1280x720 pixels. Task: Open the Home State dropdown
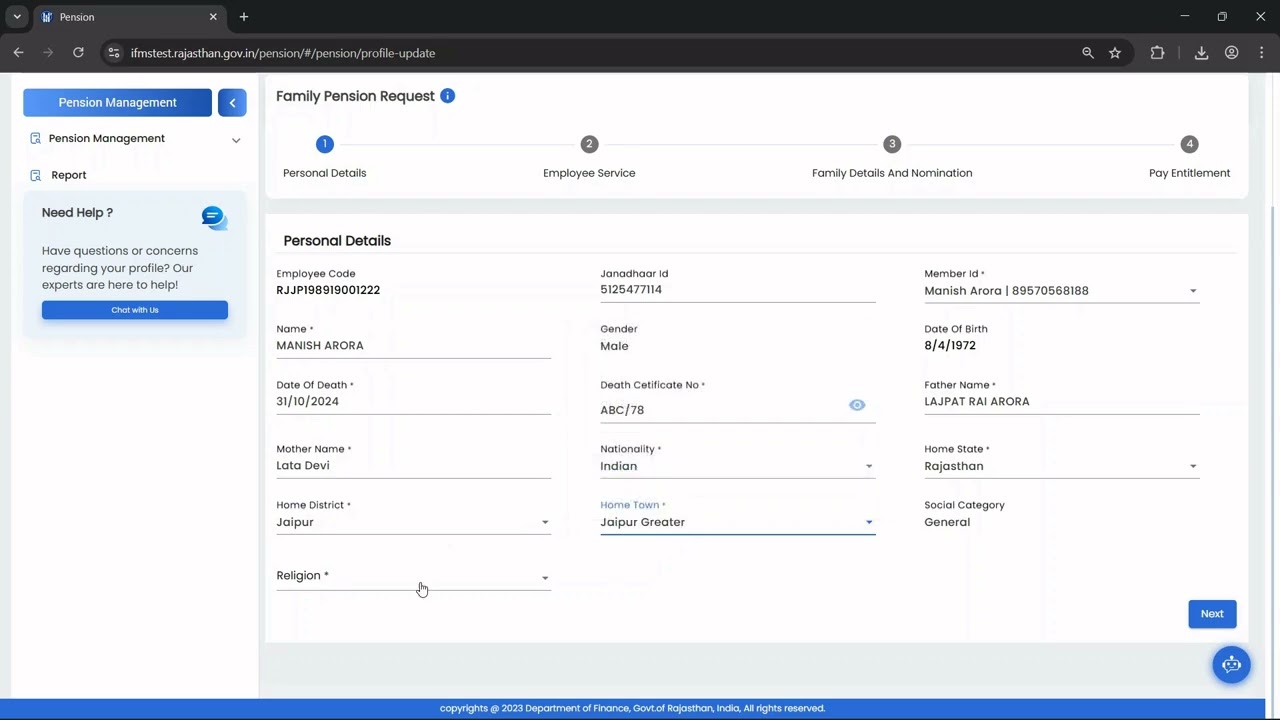[x=1061, y=466]
